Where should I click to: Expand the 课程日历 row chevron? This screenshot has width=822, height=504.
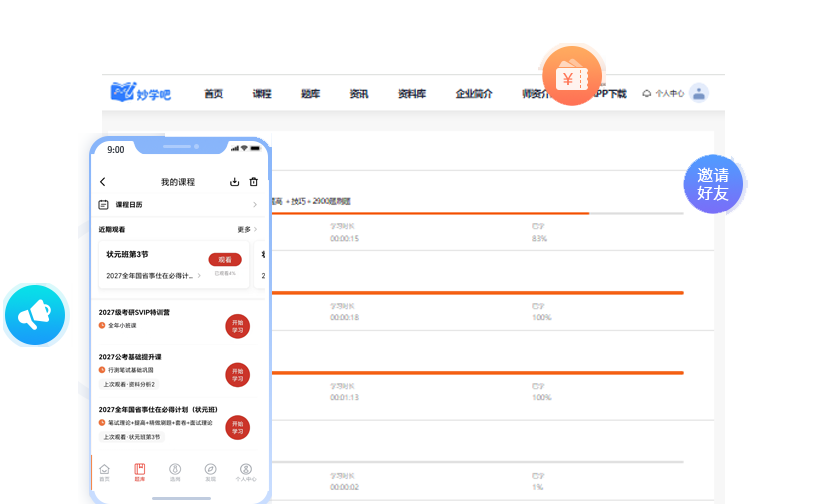tap(255, 205)
